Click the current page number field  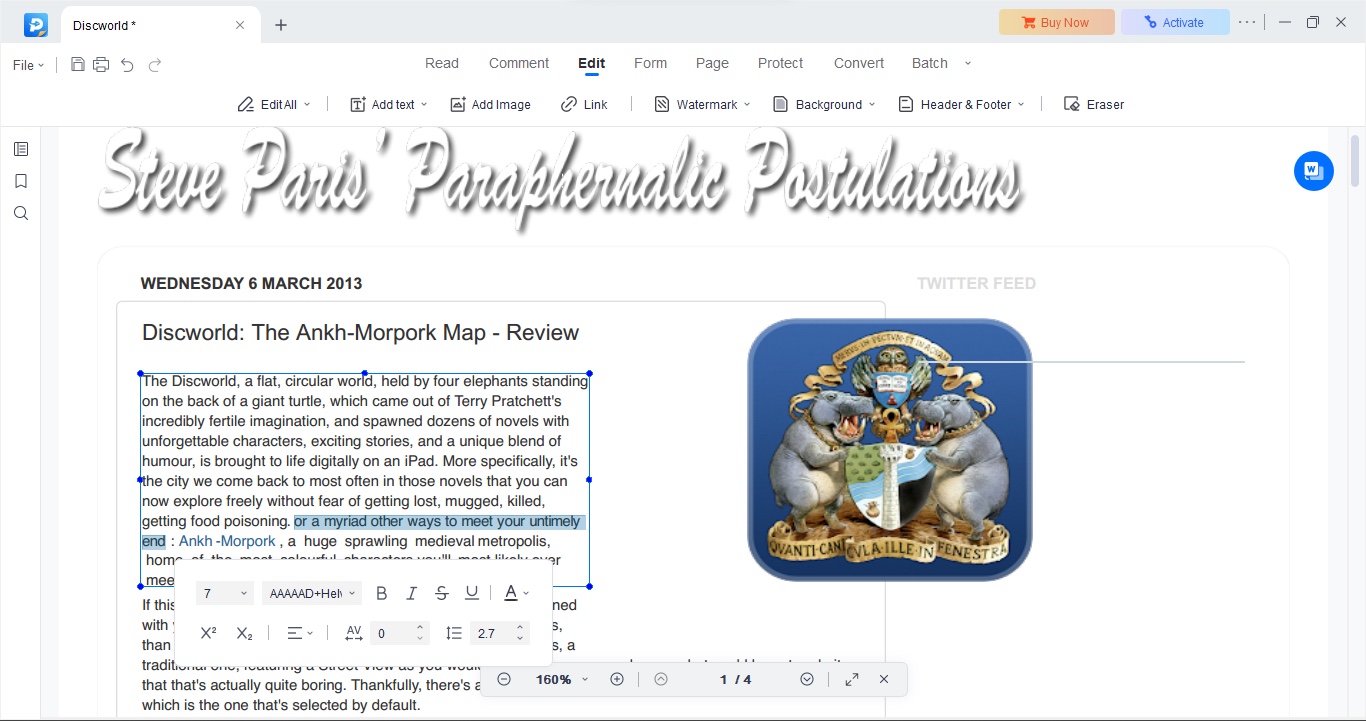click(724, 679)
